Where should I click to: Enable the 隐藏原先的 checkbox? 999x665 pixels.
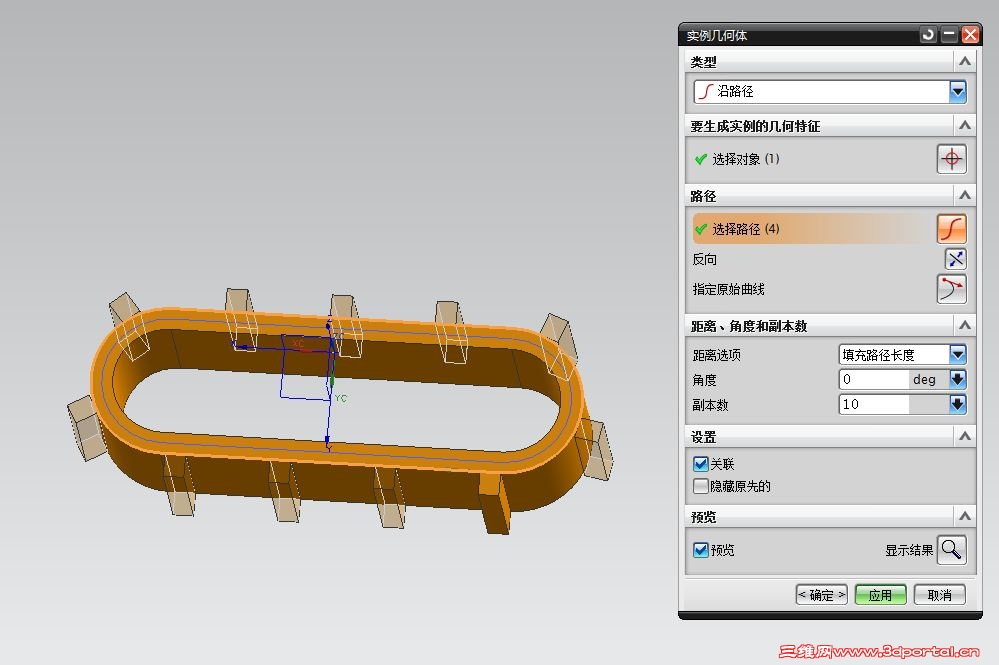701,486
